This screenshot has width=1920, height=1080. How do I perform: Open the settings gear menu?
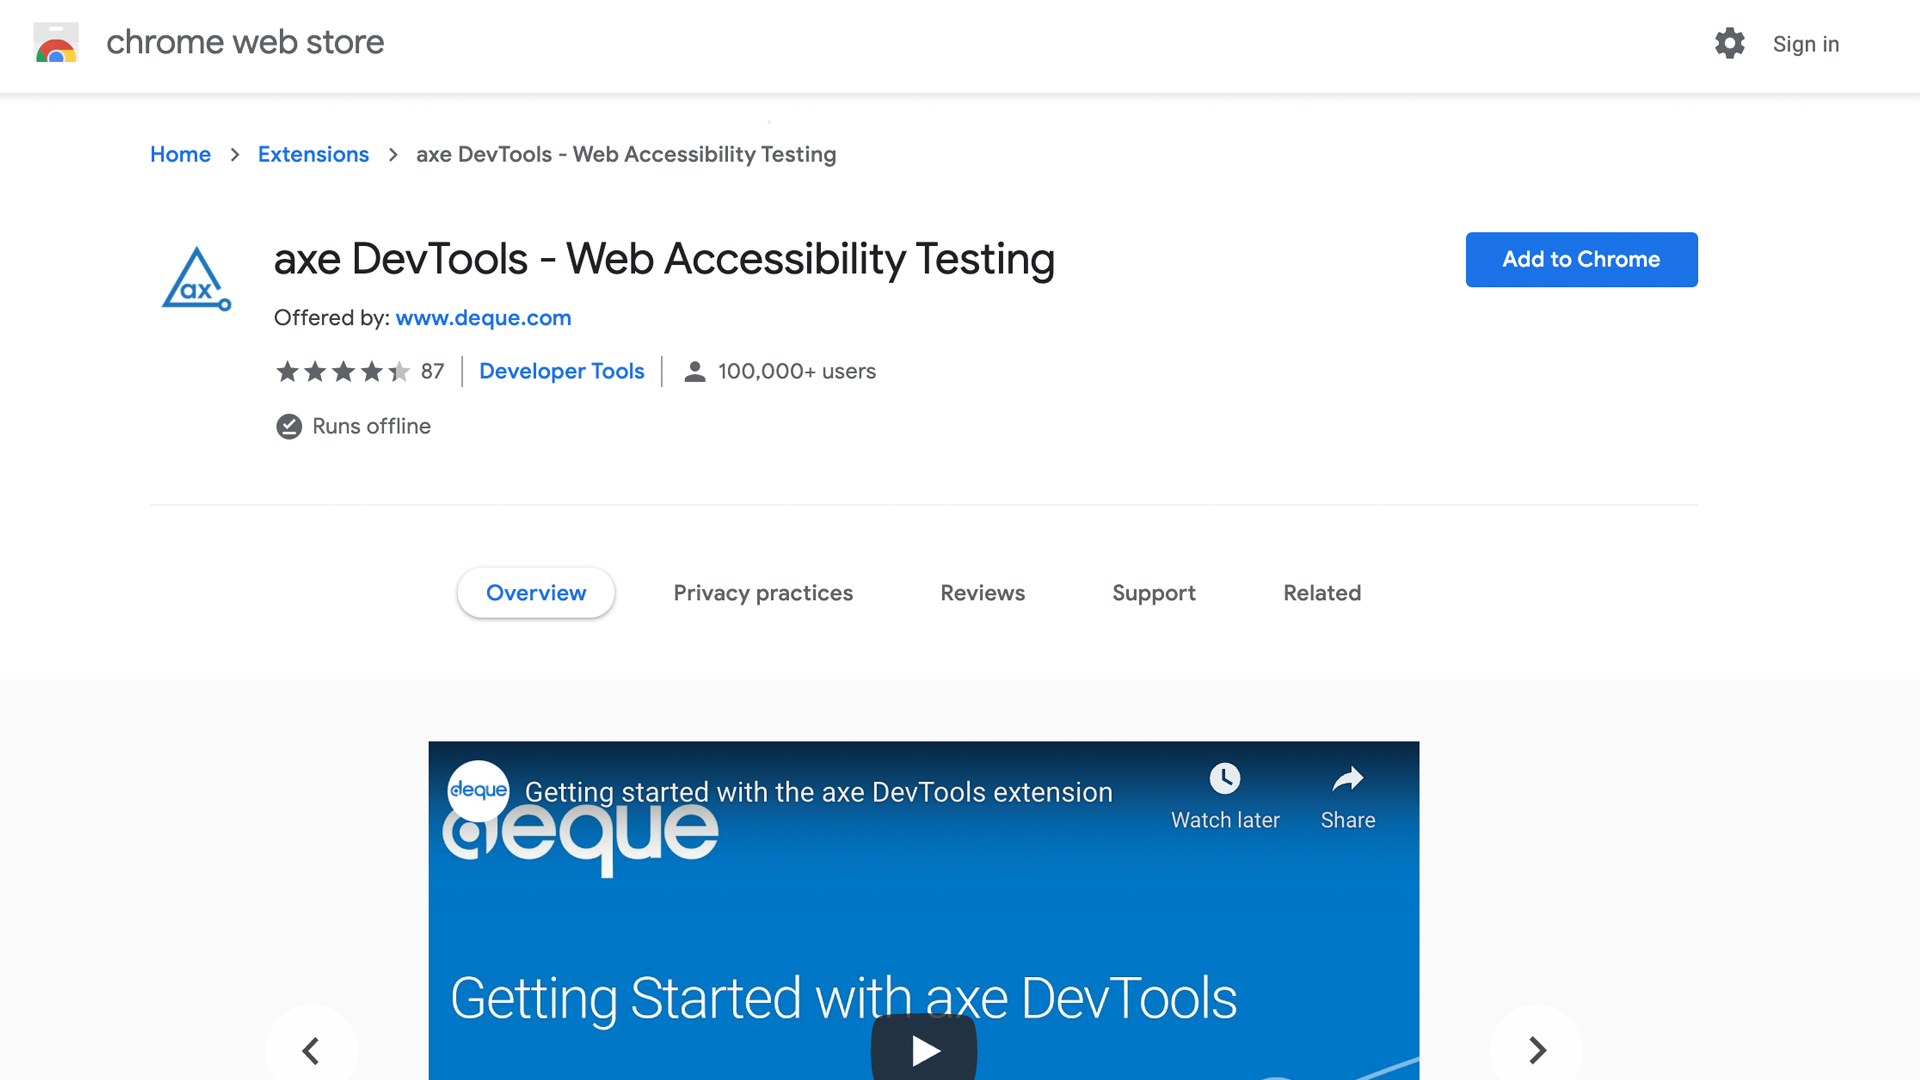click(x=1730, y=43)
